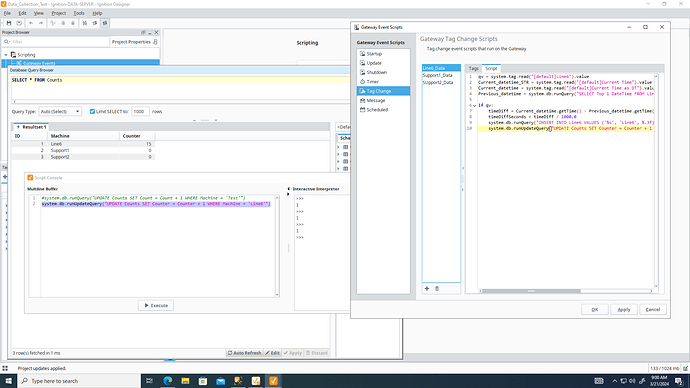Click the Save icon in main toolbar
This screenshot has height=388, width=690.
pos(9,23)
